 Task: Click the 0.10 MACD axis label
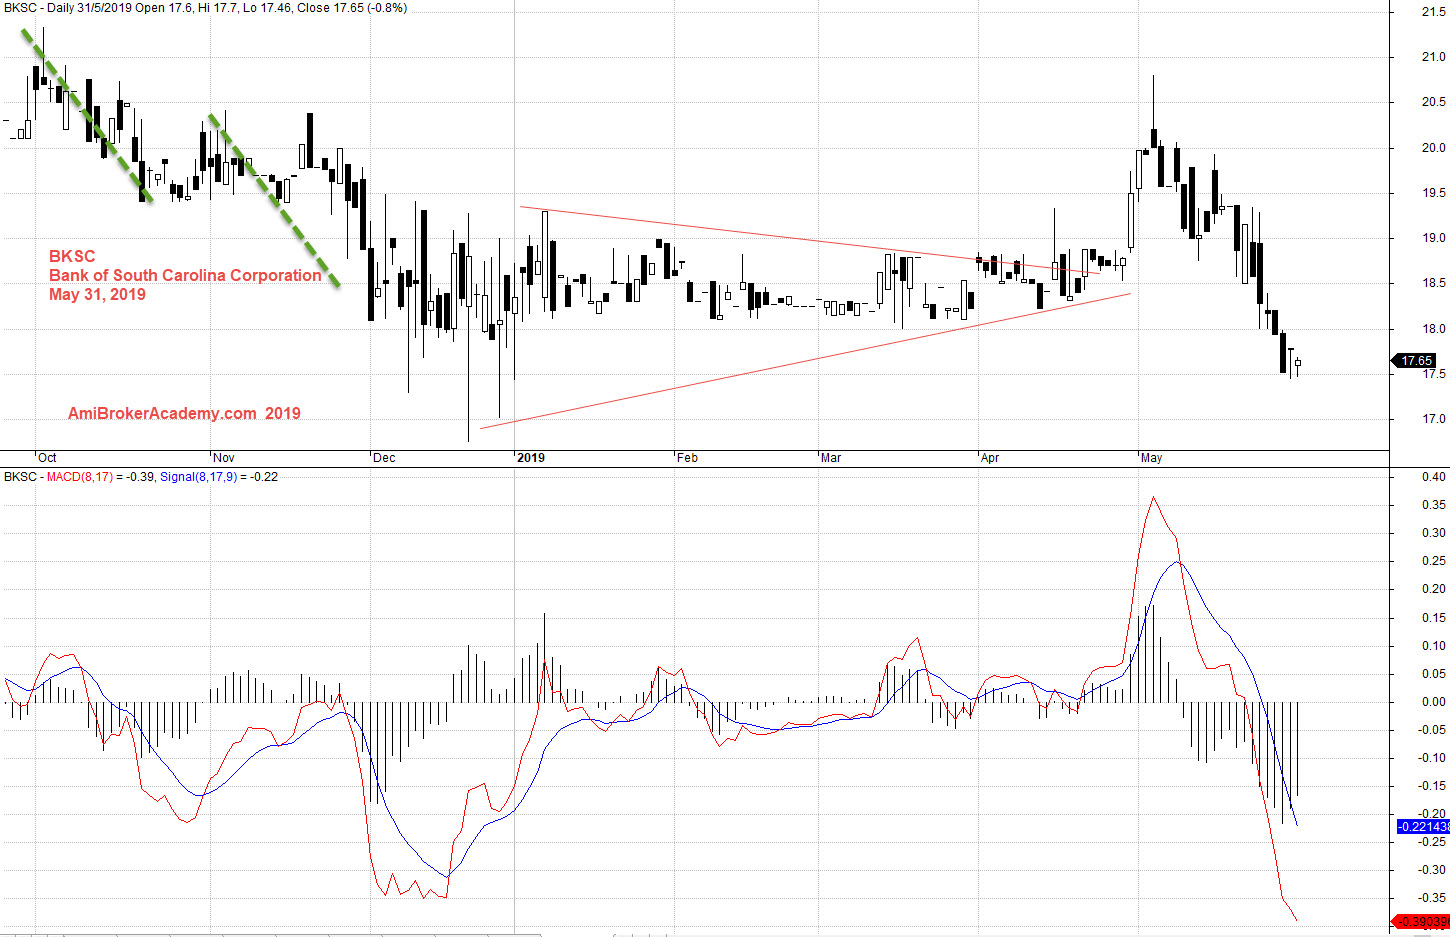1433,646
